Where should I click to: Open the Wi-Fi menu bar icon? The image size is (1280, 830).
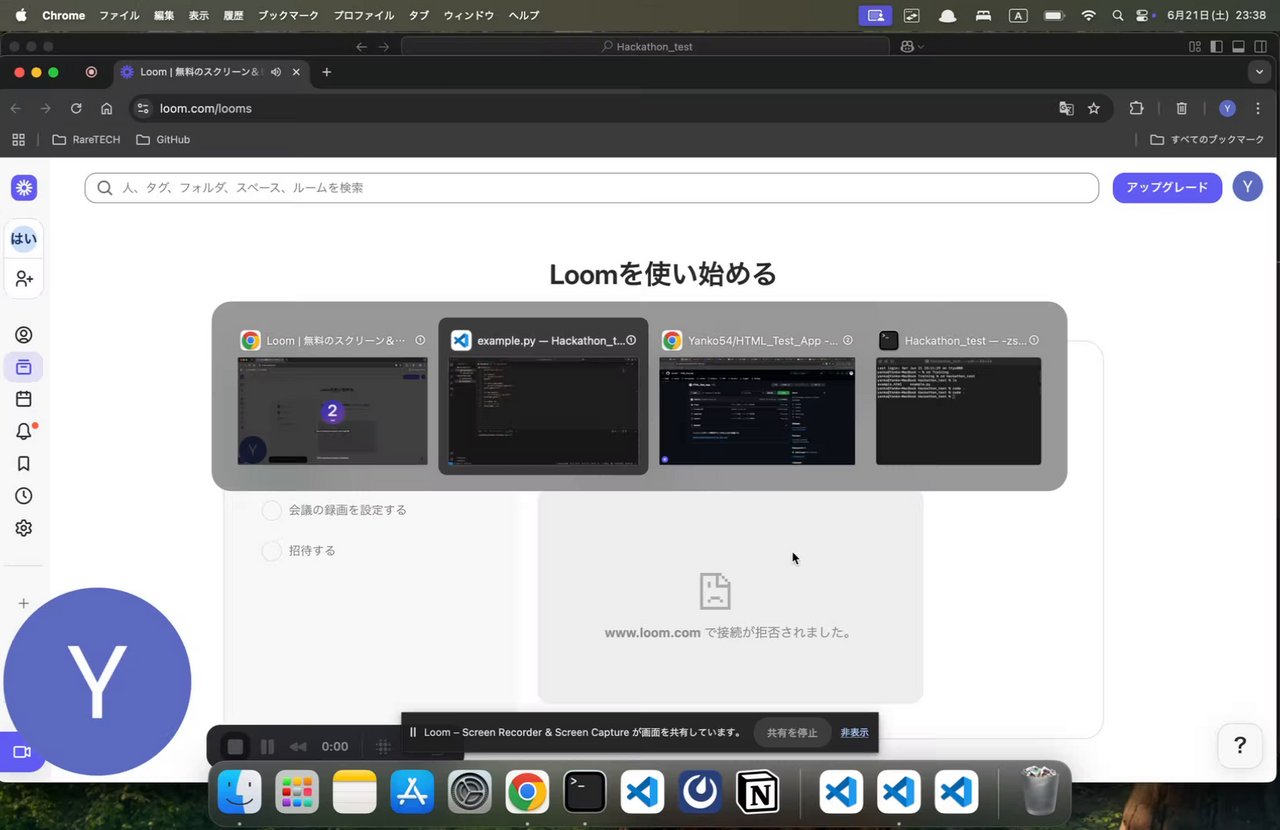pyautogui.click(x=1088, y=15)
